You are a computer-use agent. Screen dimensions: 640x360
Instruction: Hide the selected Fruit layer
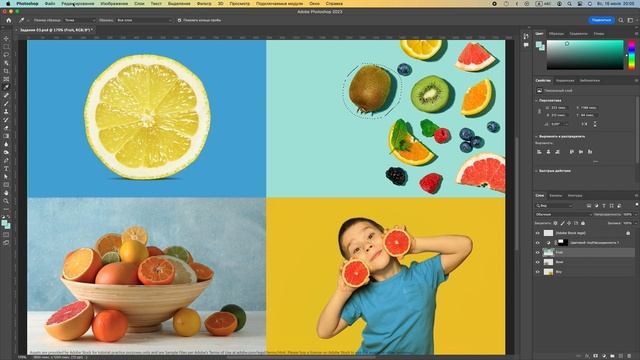coord(538,253)
